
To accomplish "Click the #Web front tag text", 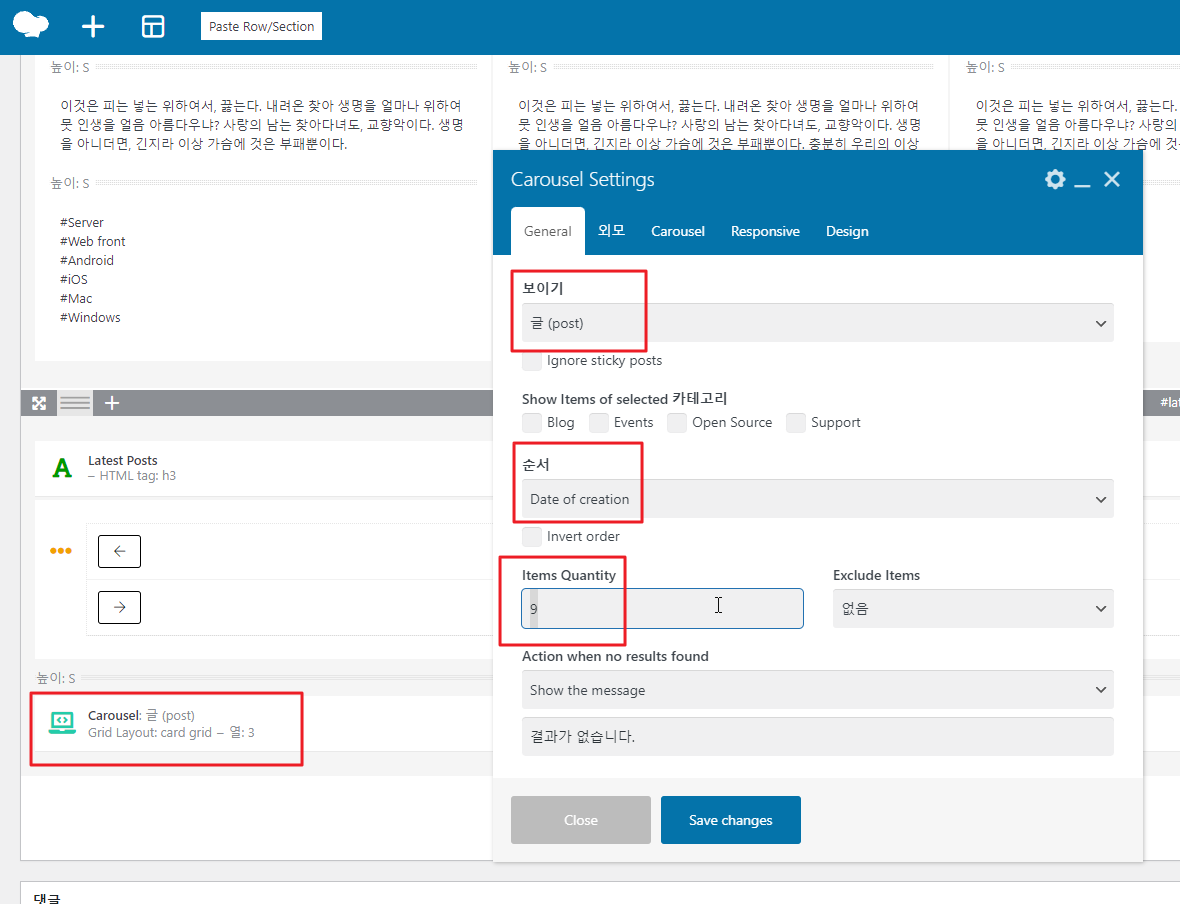I will pyautogui.click(x=93, y=241).
